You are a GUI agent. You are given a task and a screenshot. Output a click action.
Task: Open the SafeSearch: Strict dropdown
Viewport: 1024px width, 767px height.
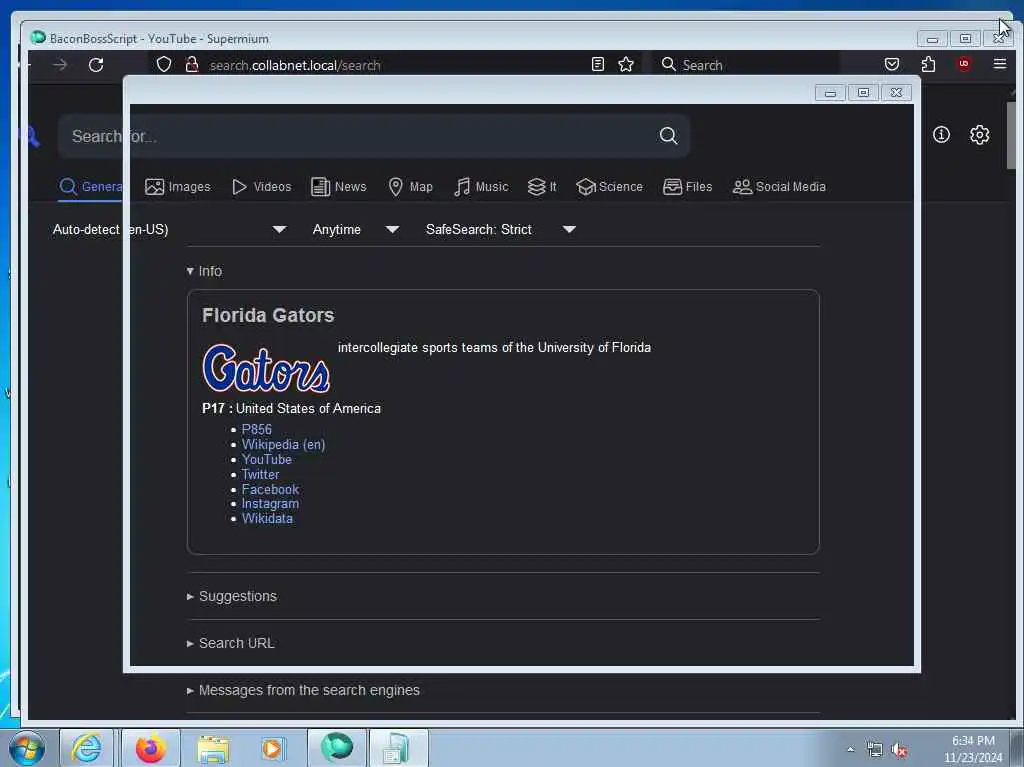[500, 229]
